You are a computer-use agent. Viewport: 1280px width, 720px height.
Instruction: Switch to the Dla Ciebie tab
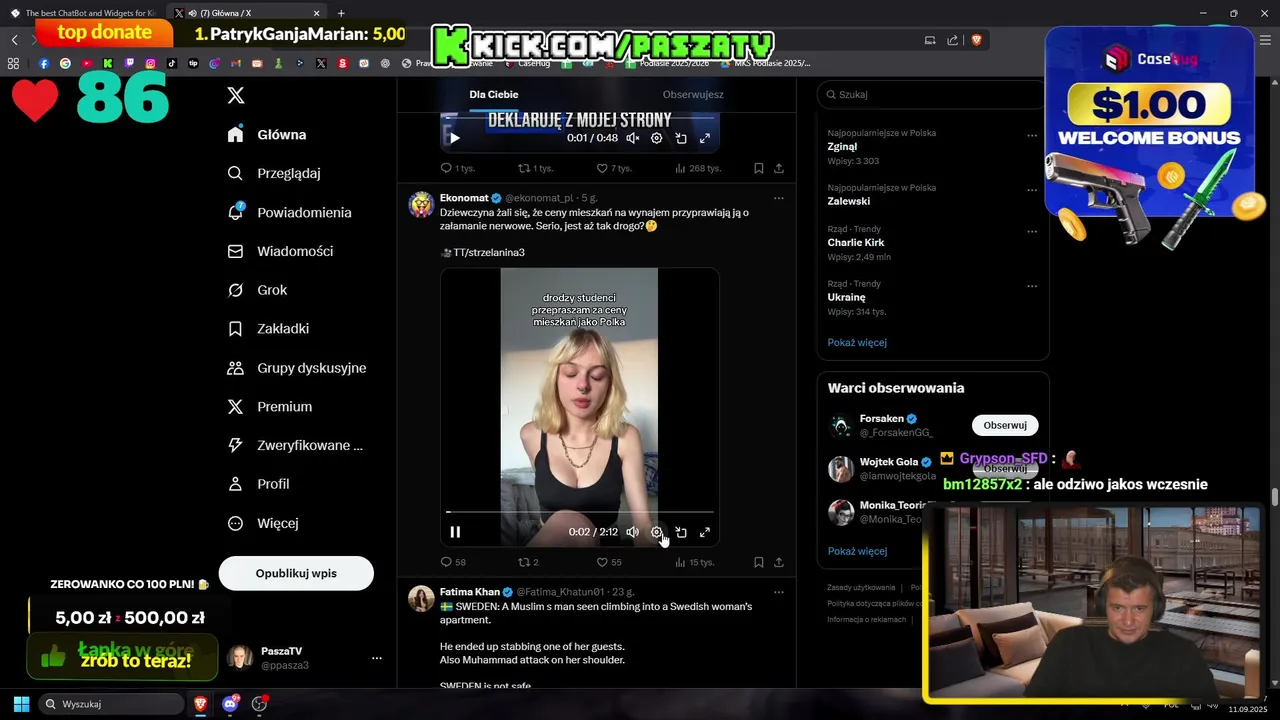tap(494, 94)
